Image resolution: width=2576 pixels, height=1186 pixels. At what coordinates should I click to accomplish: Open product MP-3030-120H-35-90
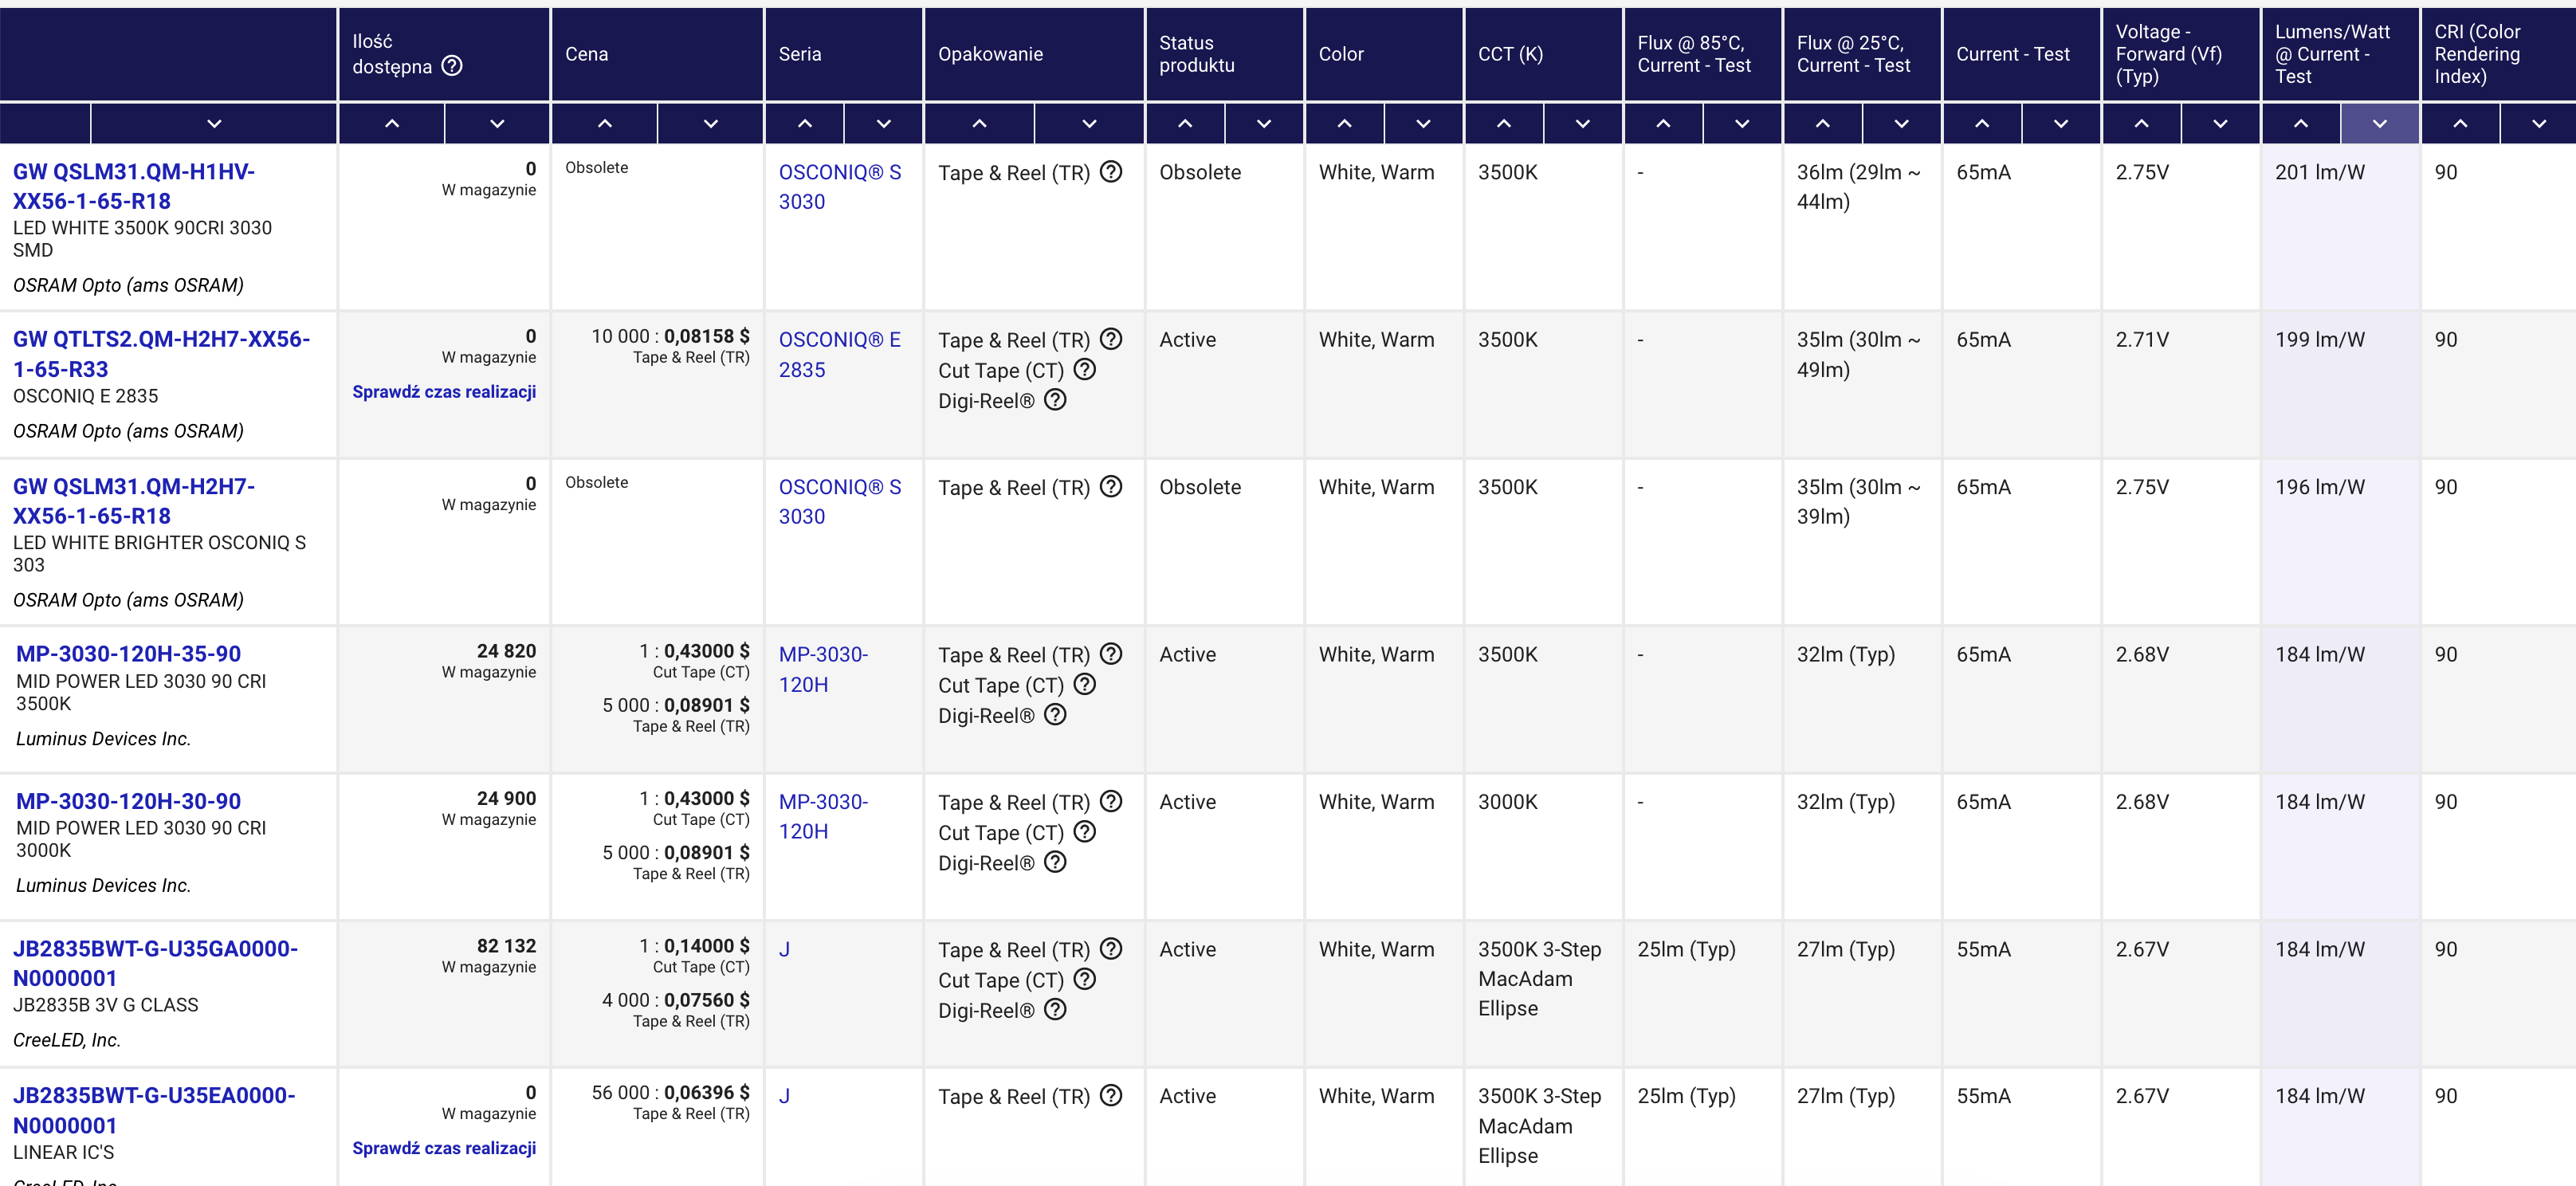[128, 654]
